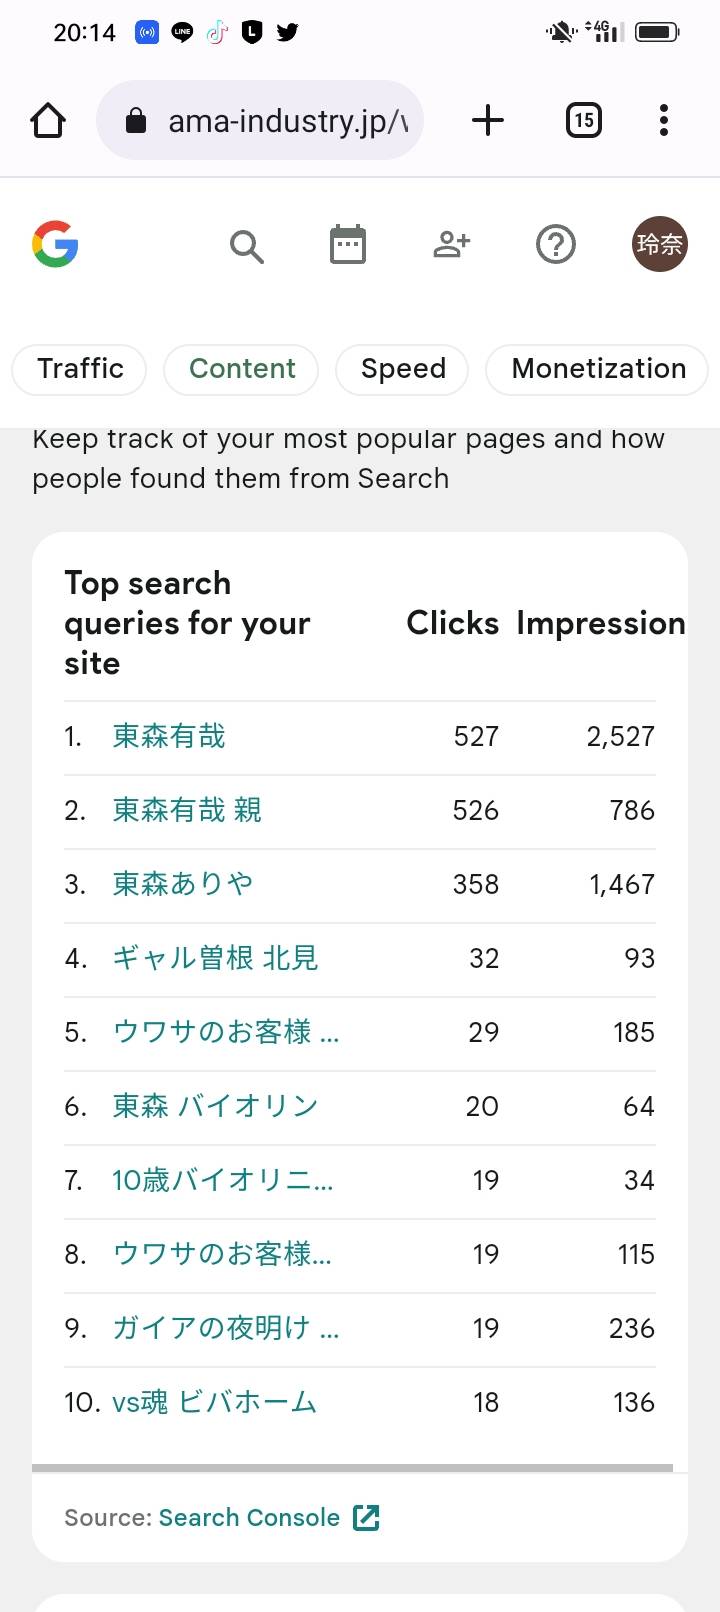Click the table's horizontal scrollbar
Viewport: 720px width, 1612px height.
352,1468
